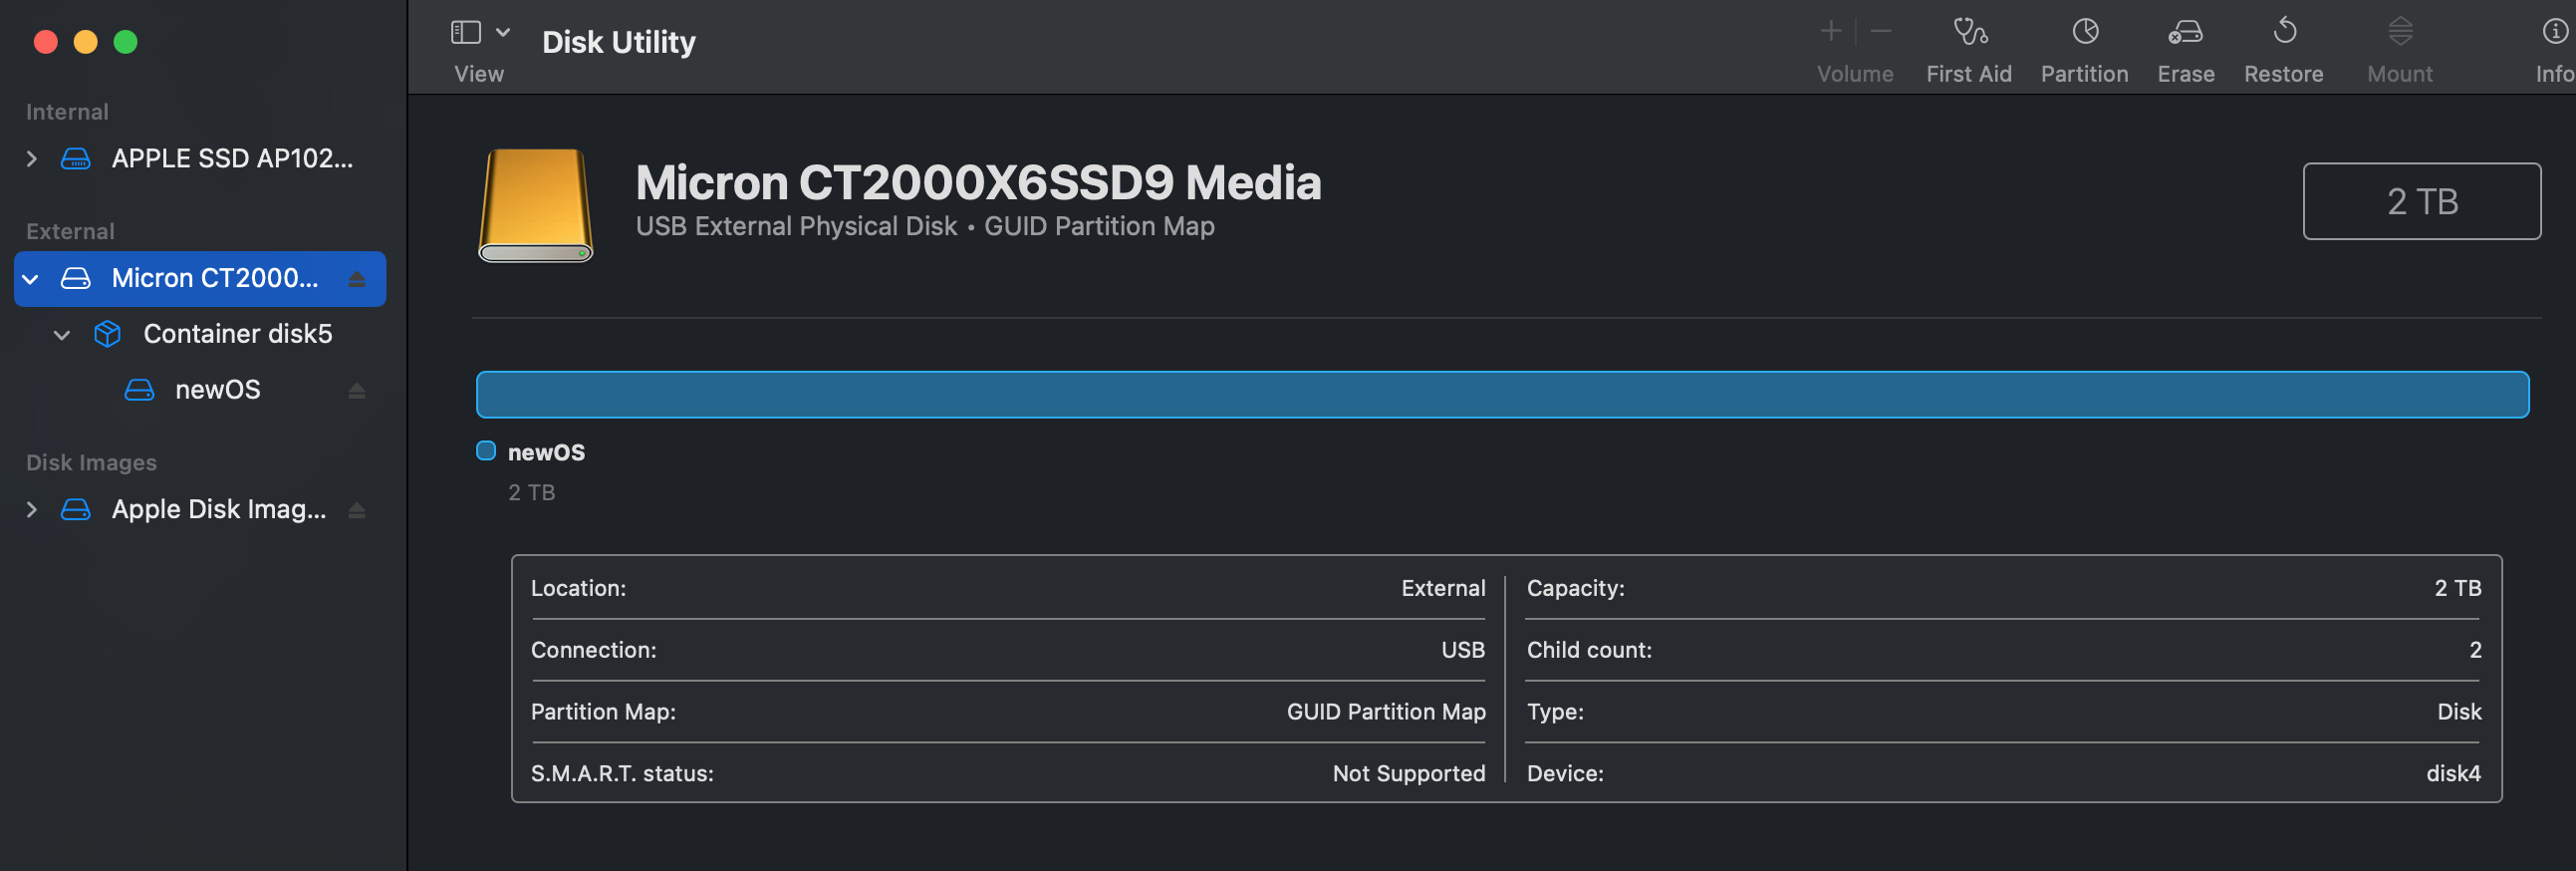Open the Info panel icon
Screen dimensions: 2576x871
(x=2554, y=32)
